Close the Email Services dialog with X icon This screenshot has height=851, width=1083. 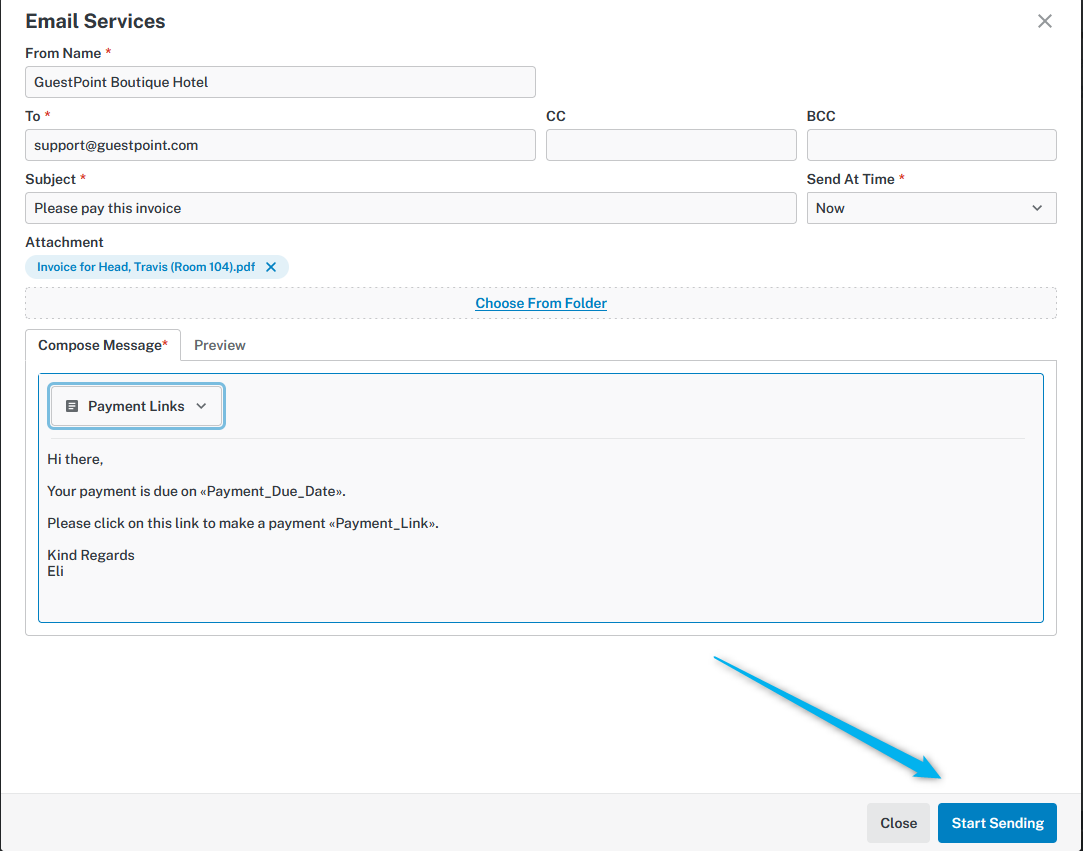coord(1044,21)
